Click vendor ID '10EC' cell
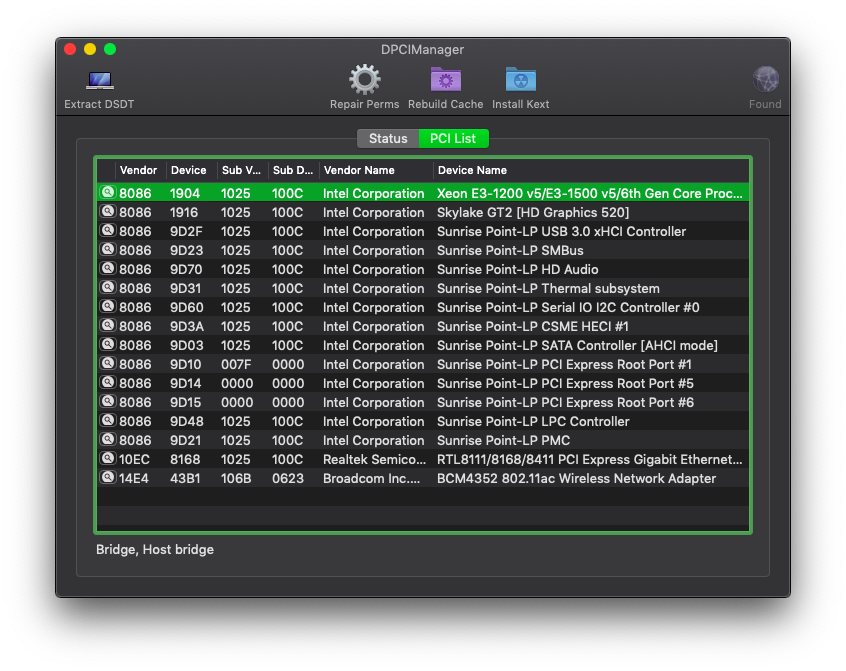This screenshot has height=671, width=846. [134, 460]
